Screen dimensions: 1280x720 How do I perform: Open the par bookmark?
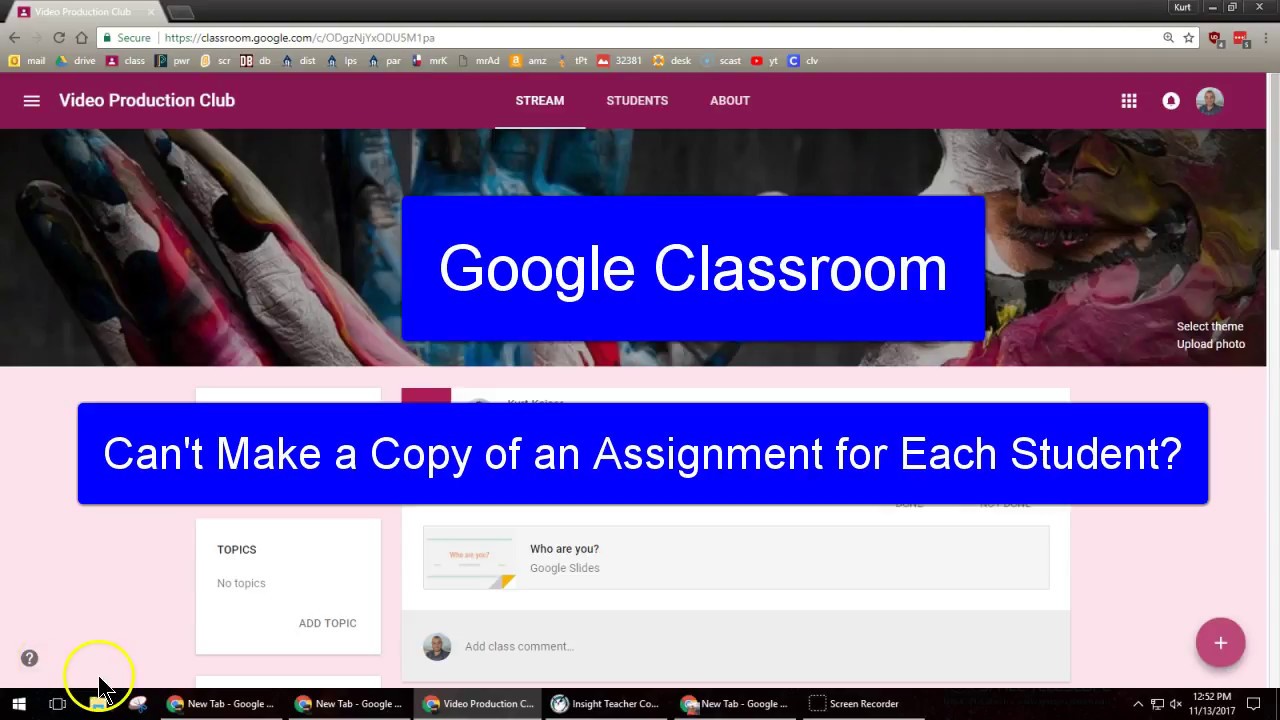click(x=384, y=60)
